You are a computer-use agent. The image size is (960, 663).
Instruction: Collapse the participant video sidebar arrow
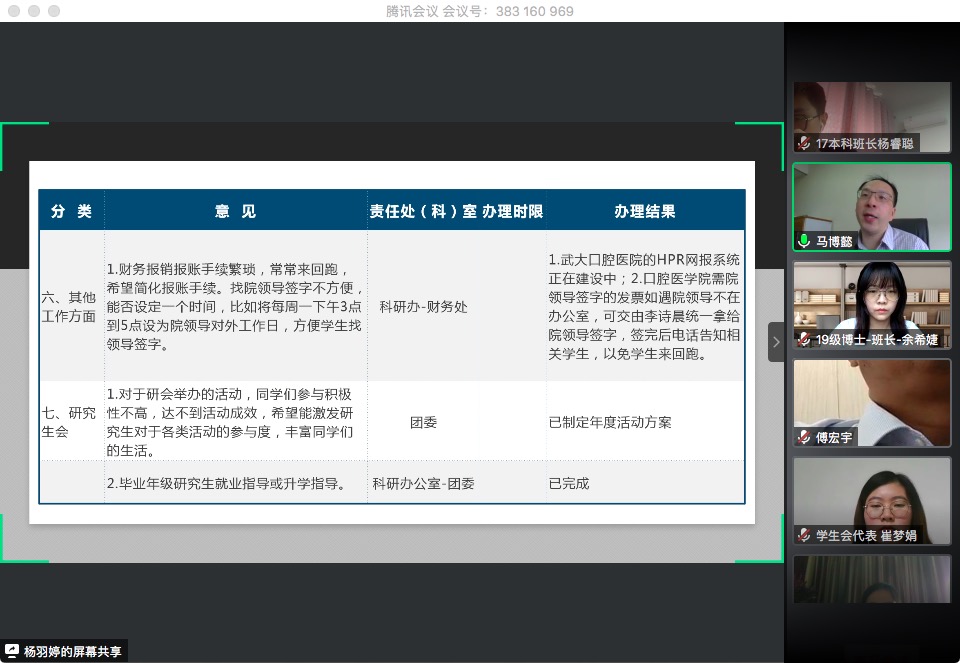[776, 342]
